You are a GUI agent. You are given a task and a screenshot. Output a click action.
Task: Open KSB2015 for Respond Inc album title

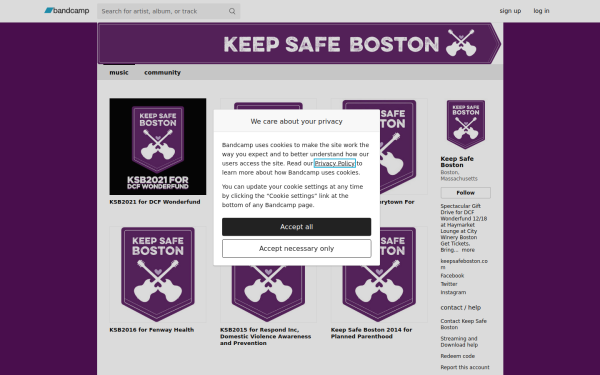[266, 336]
